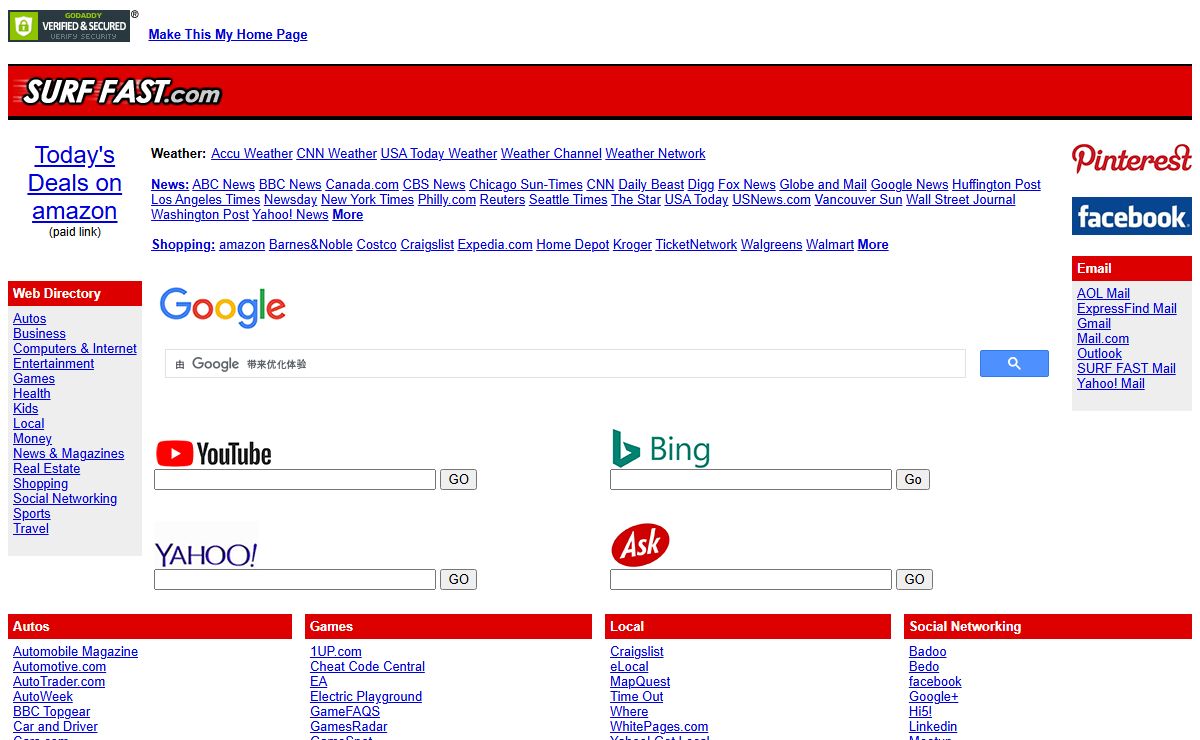
Task: Open Today's Deals on amazon link
Action: pyautogui.click(x=75, y=183)
